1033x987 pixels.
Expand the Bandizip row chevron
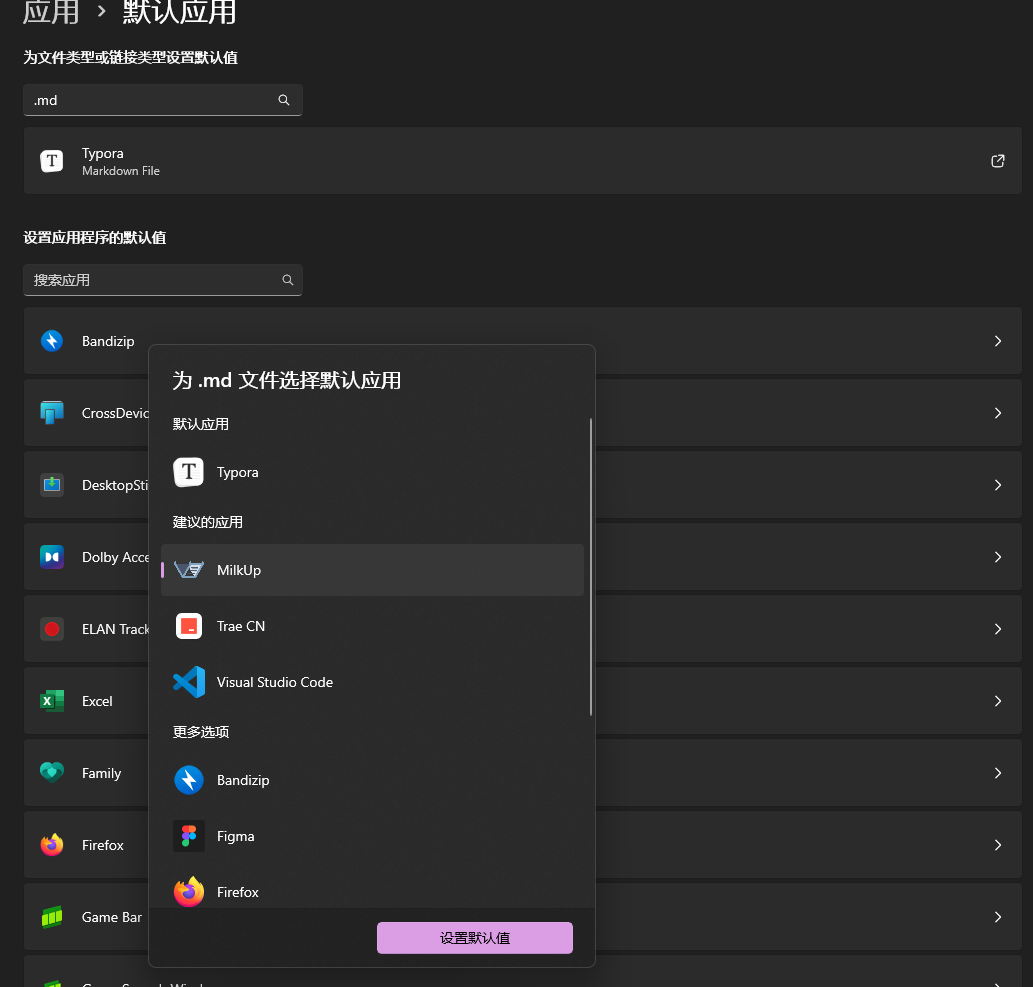[997, 341]
